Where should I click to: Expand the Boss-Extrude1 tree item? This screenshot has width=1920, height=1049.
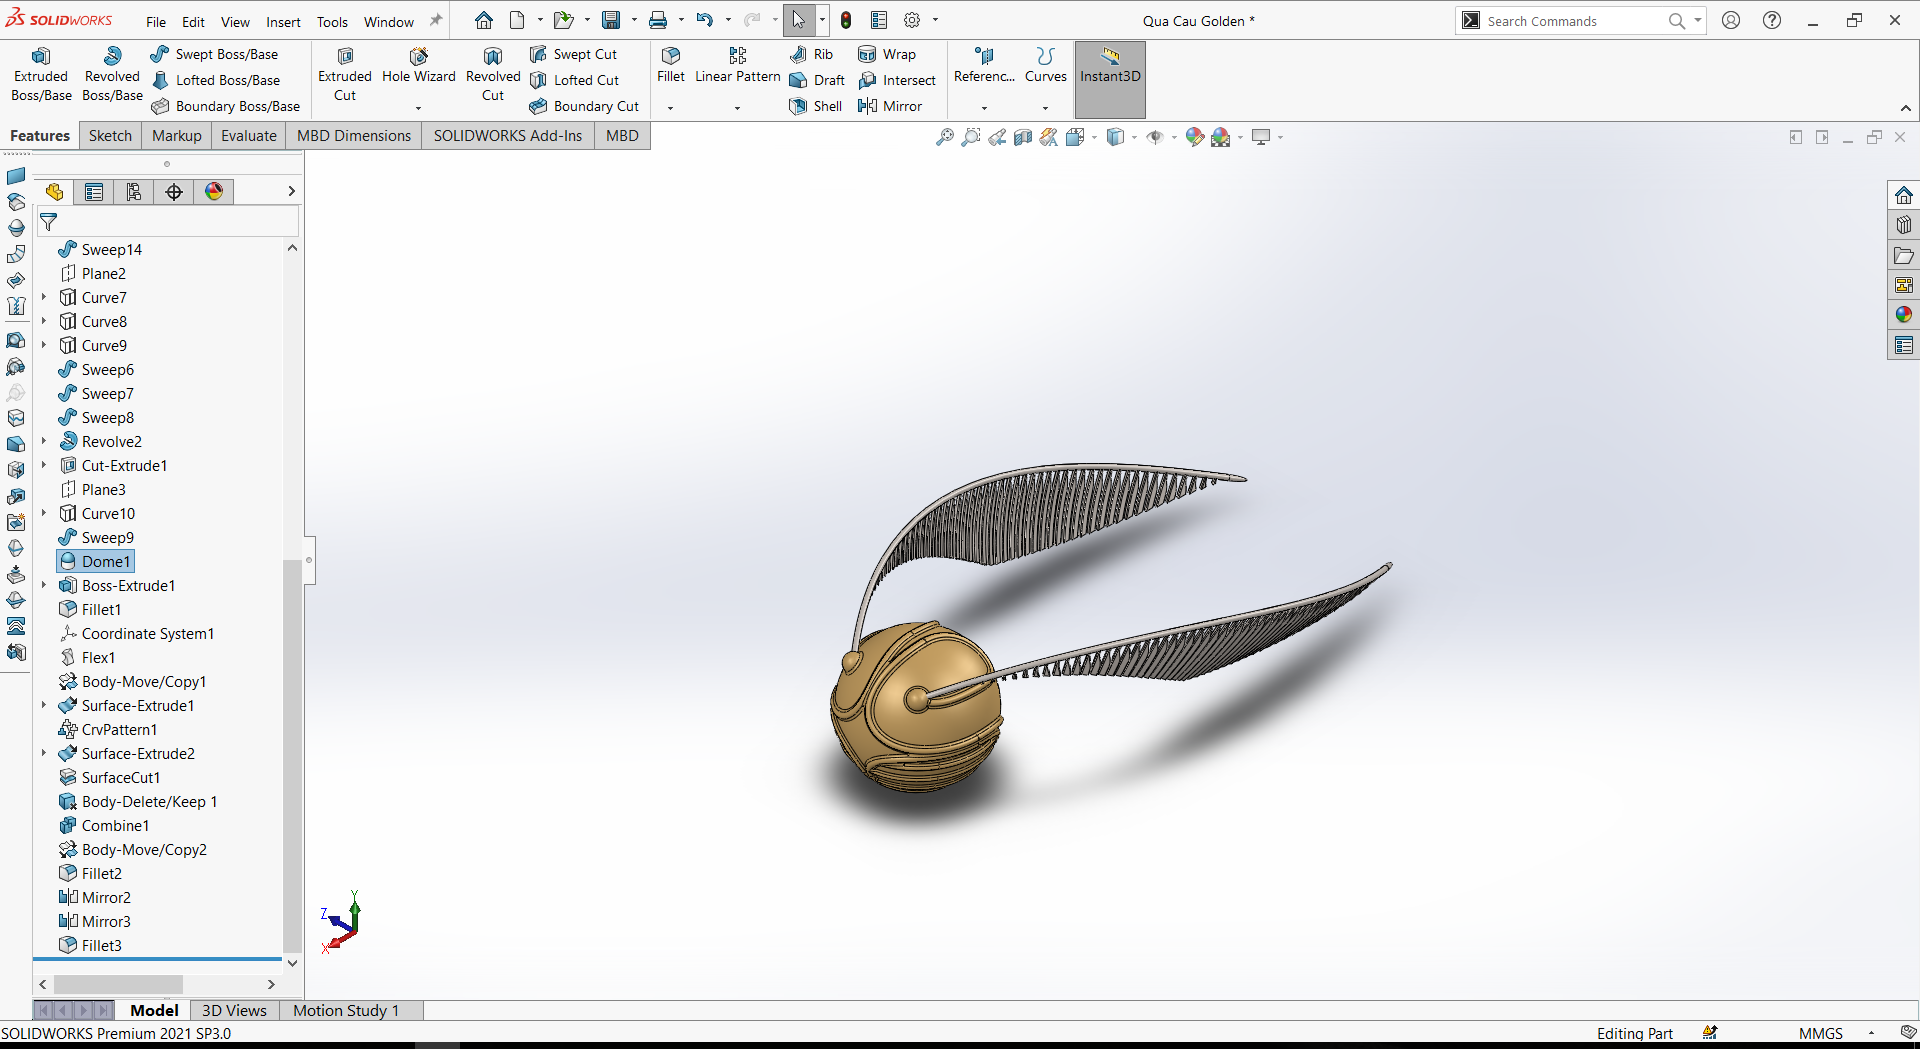point(44,585)
